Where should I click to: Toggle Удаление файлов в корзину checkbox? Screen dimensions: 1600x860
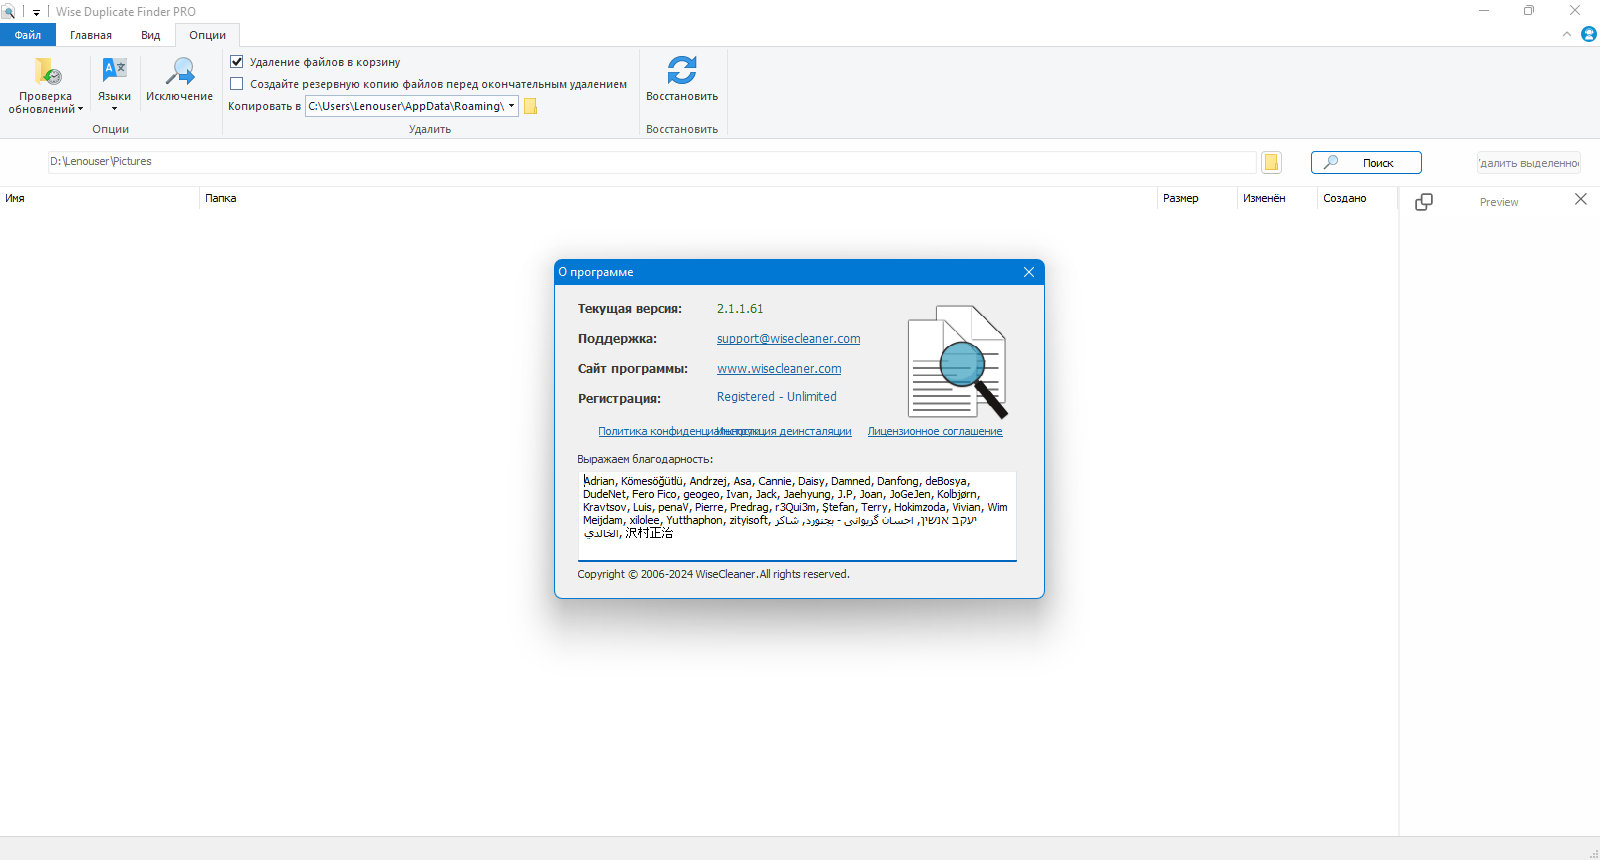coord(237,62)
